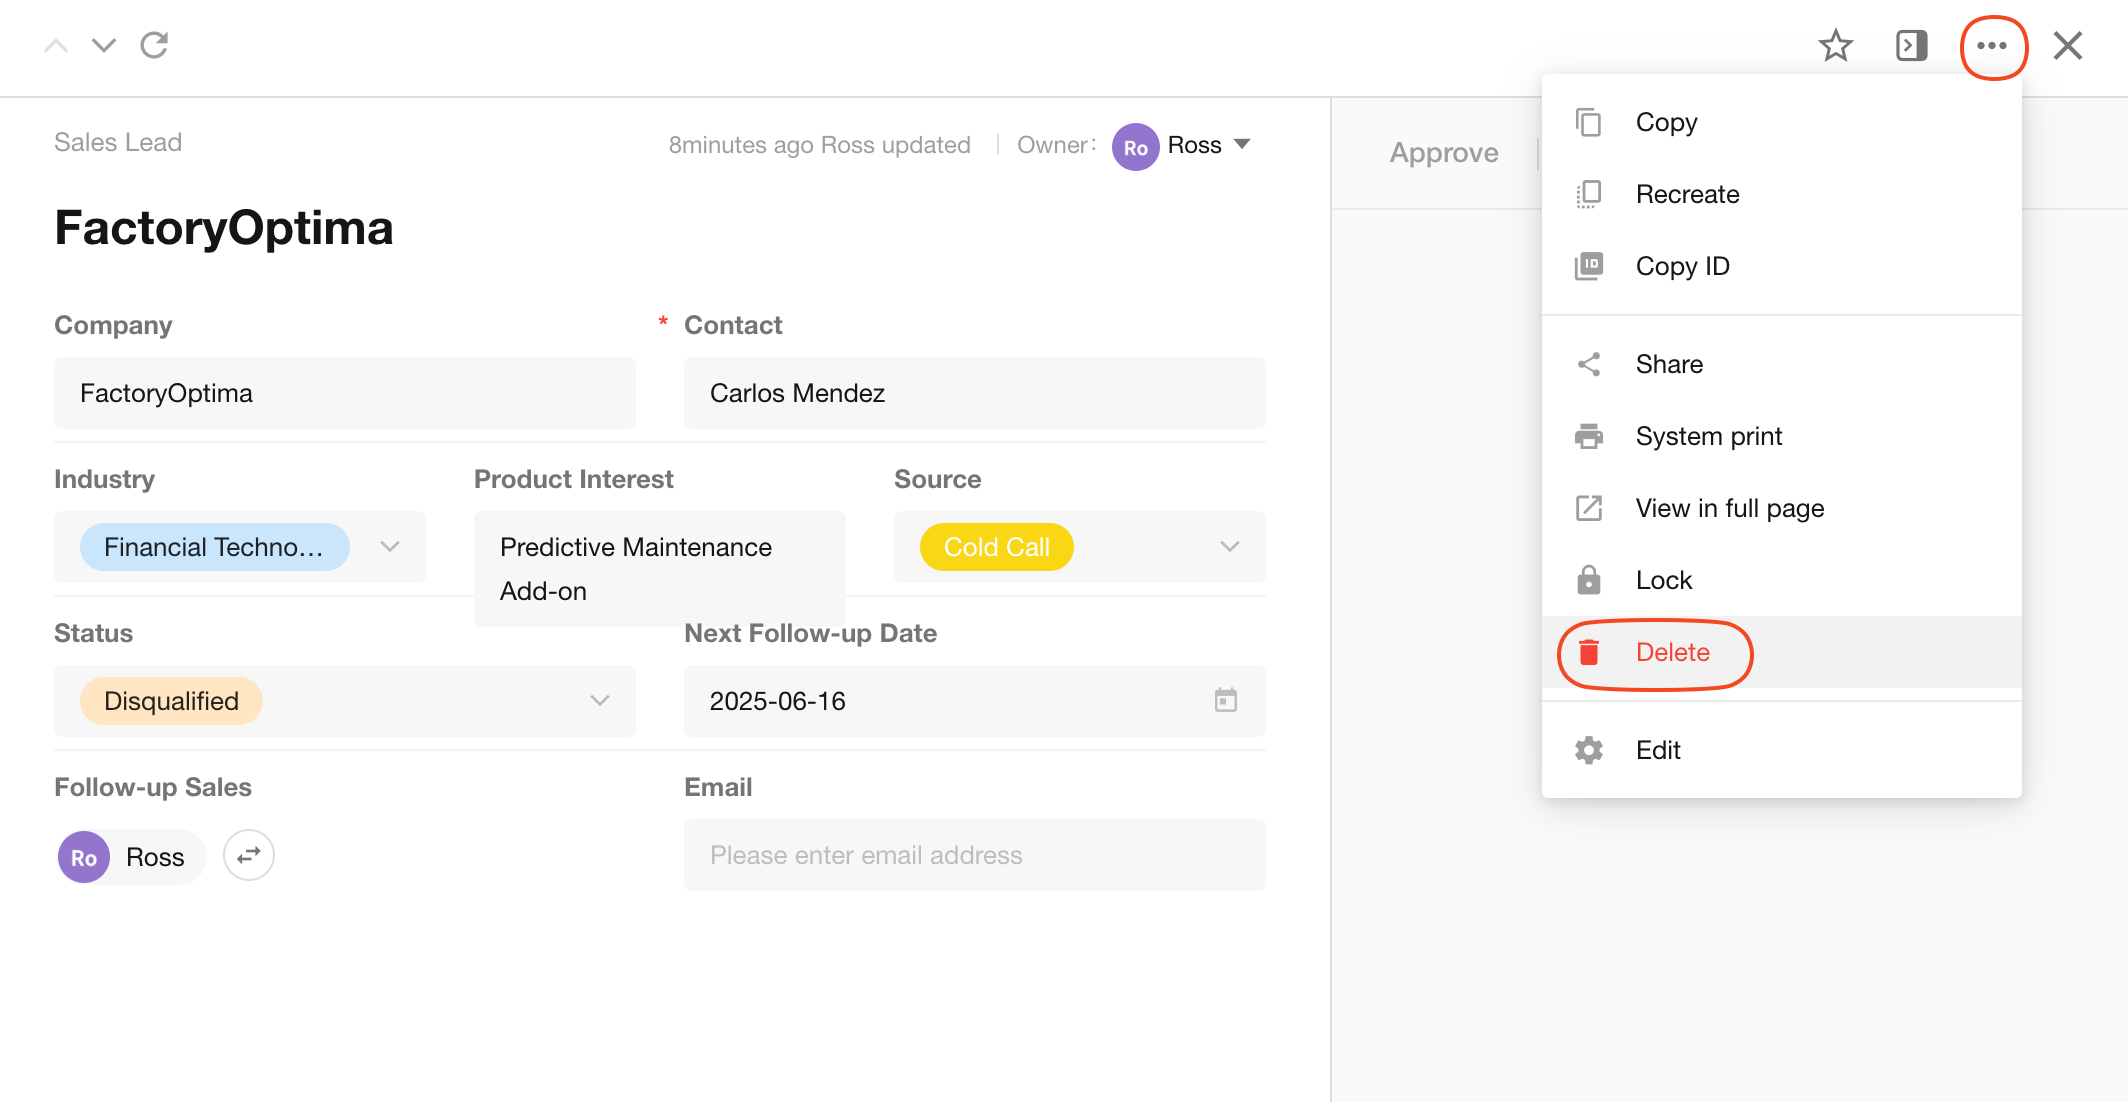2128x1102 pixels.
Task: Open the three-dot more options menu
Action: coord(1992,46)
